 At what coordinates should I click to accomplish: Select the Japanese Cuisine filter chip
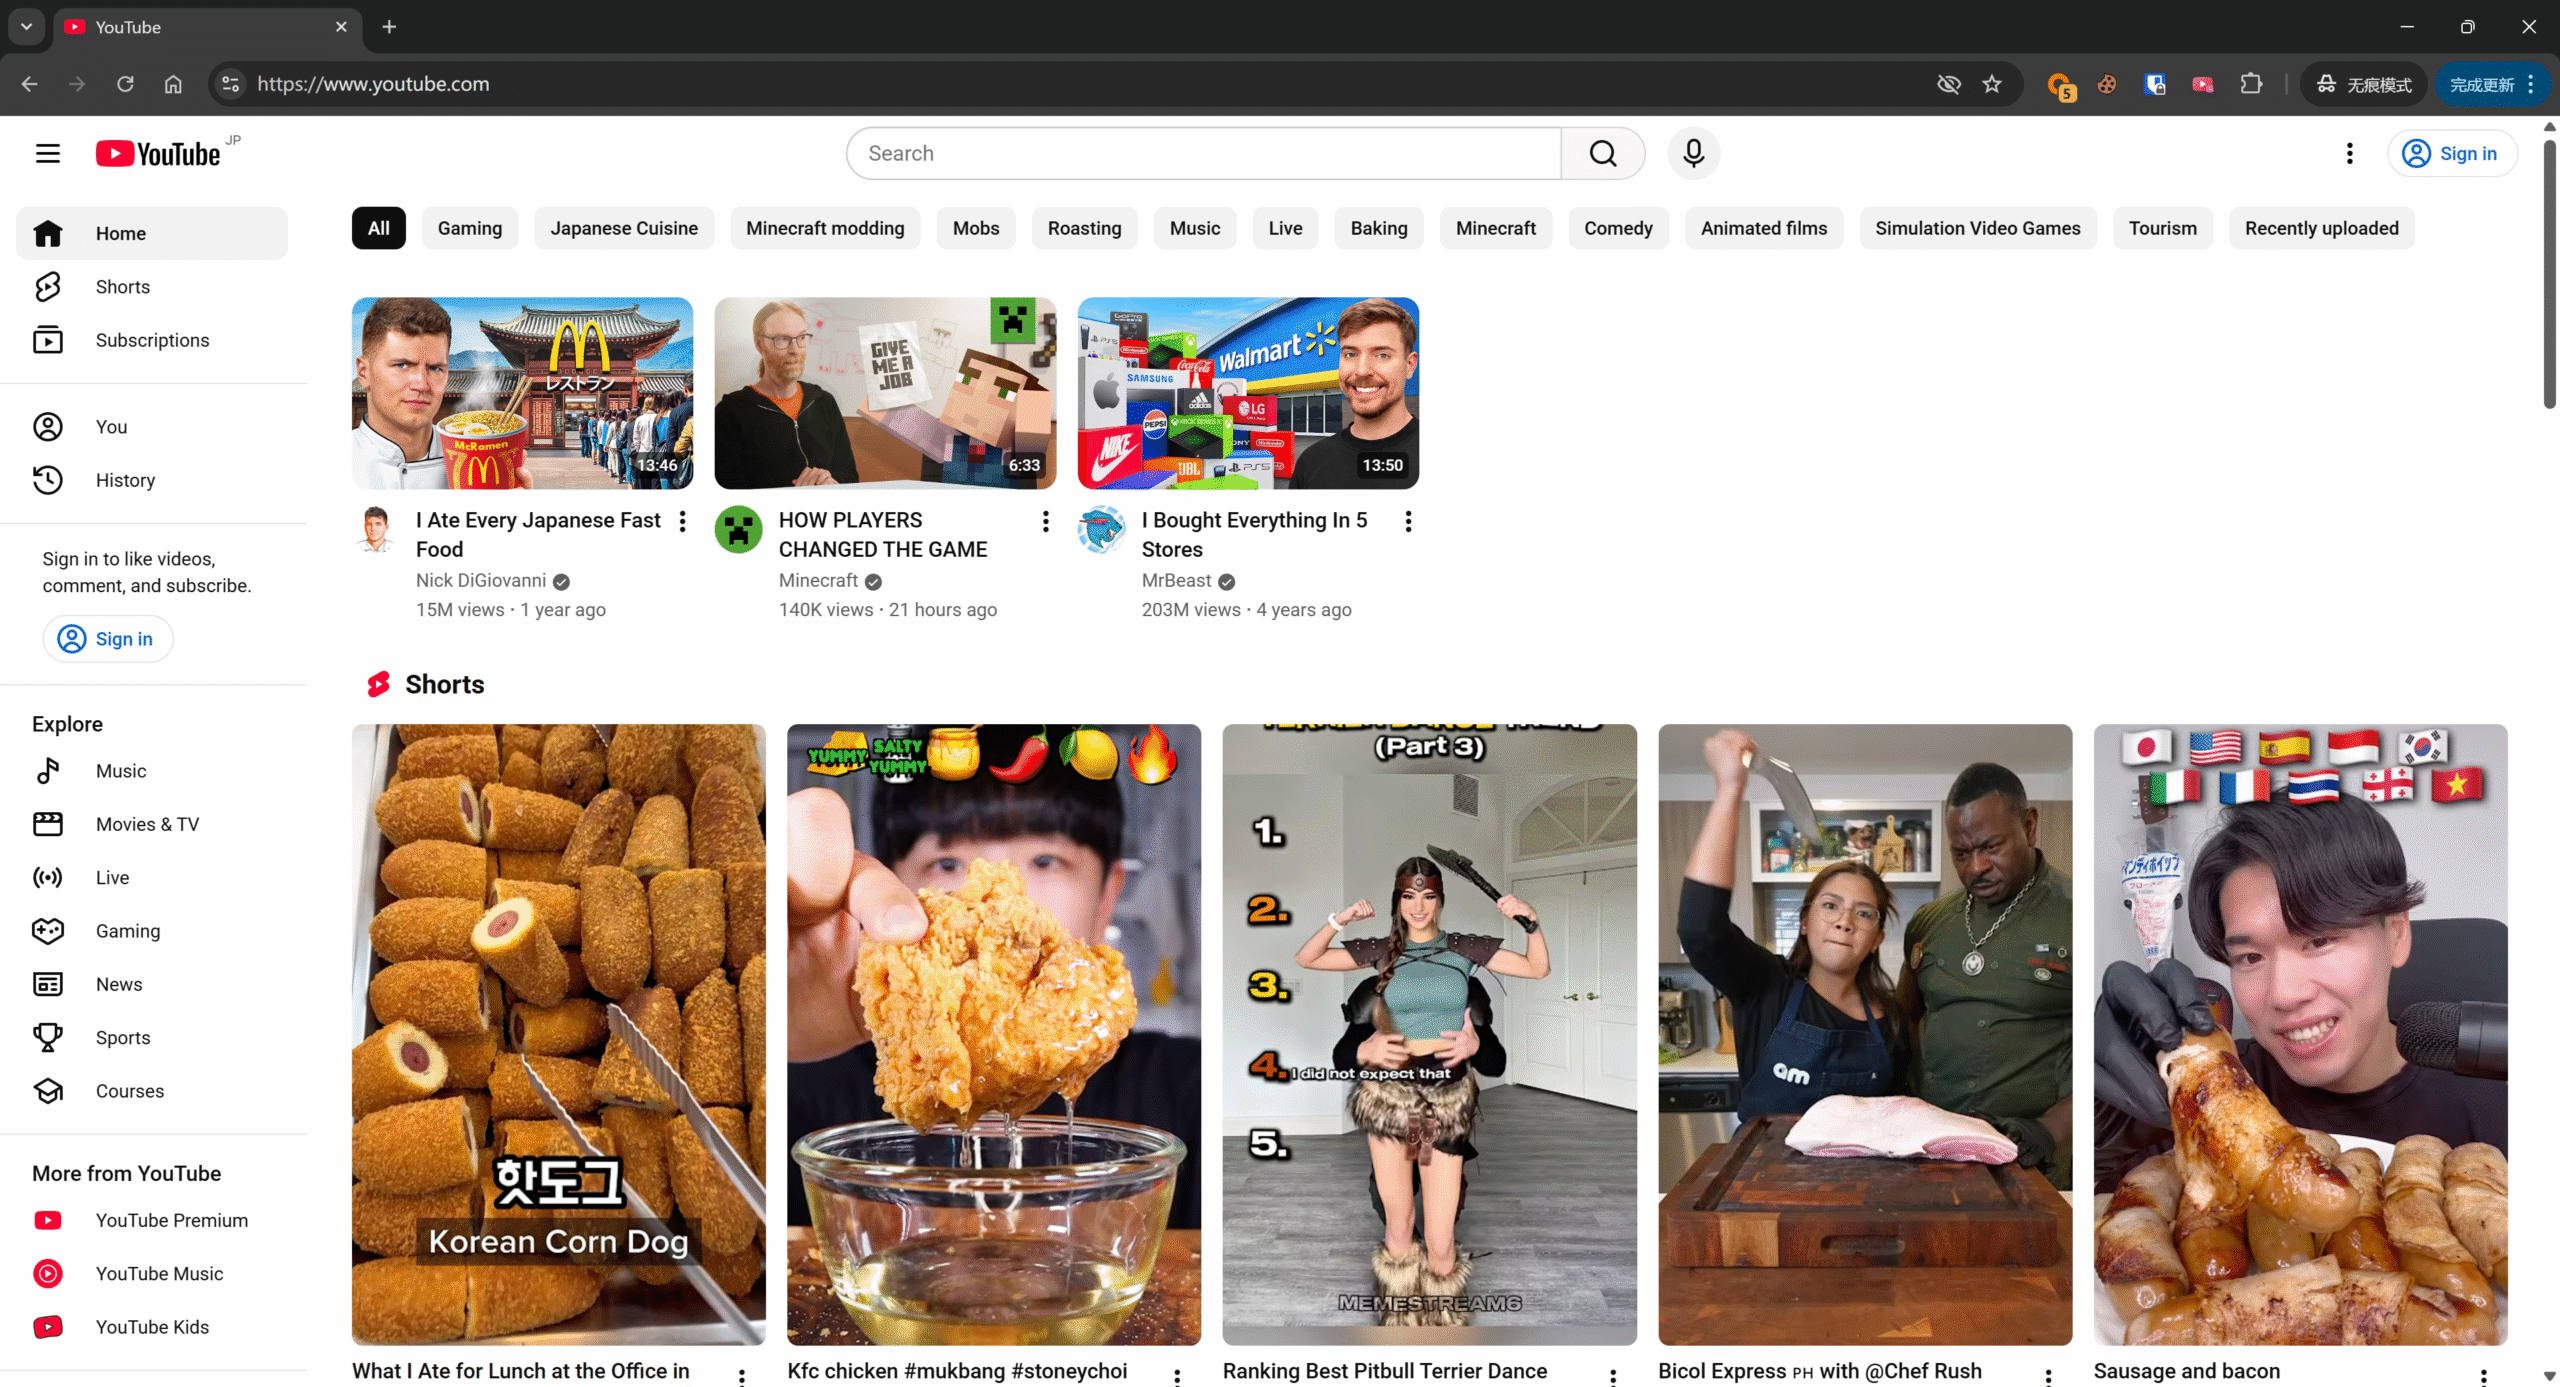click(x=624, y=228)
